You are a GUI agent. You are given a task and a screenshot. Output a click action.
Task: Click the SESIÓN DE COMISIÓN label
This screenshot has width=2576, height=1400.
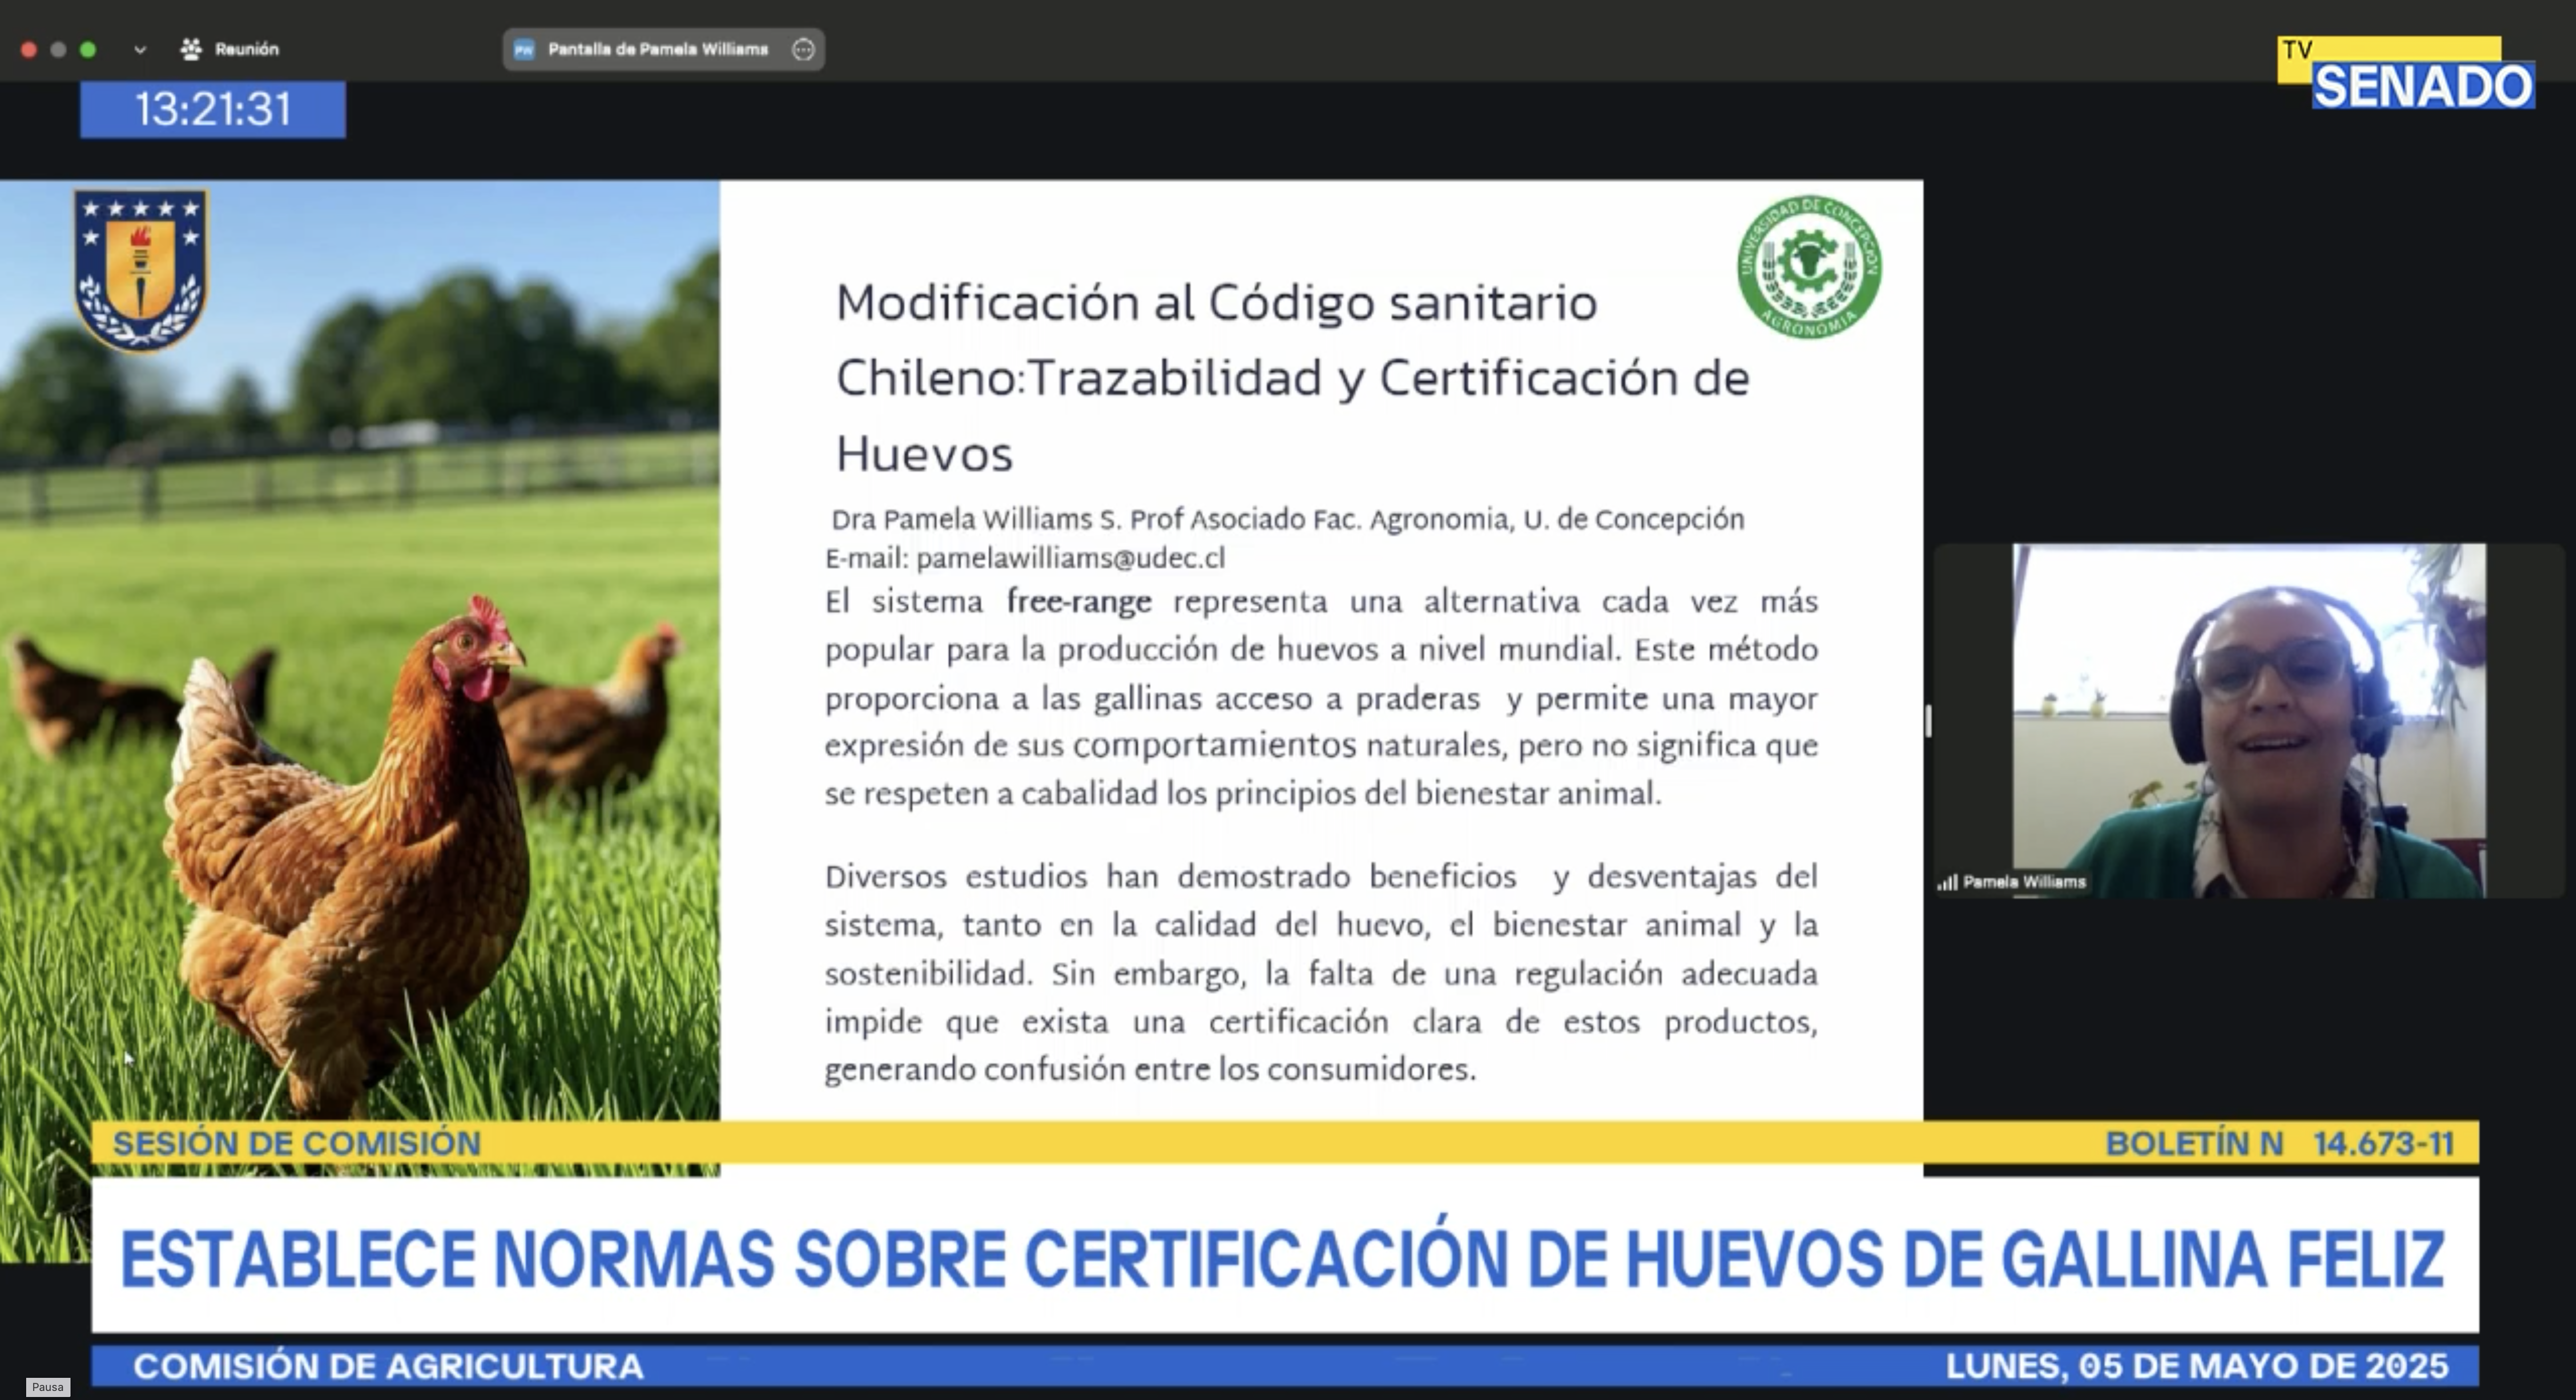click(x=296, y=1143)
